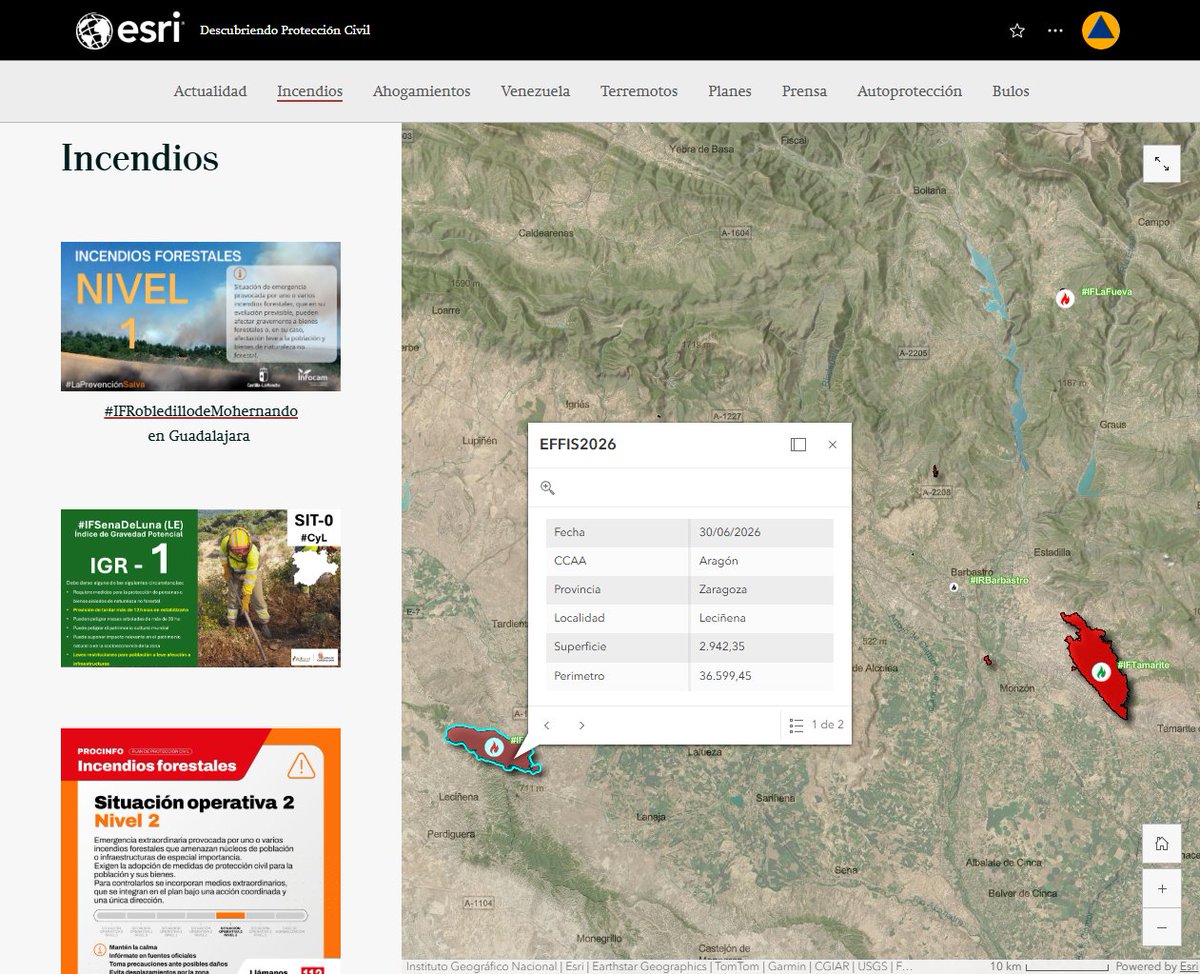Screen dimensions: 1200x974
Task: Click the 'Incendios' page heading
Action: pyautogui.click(x=140, y=157)
